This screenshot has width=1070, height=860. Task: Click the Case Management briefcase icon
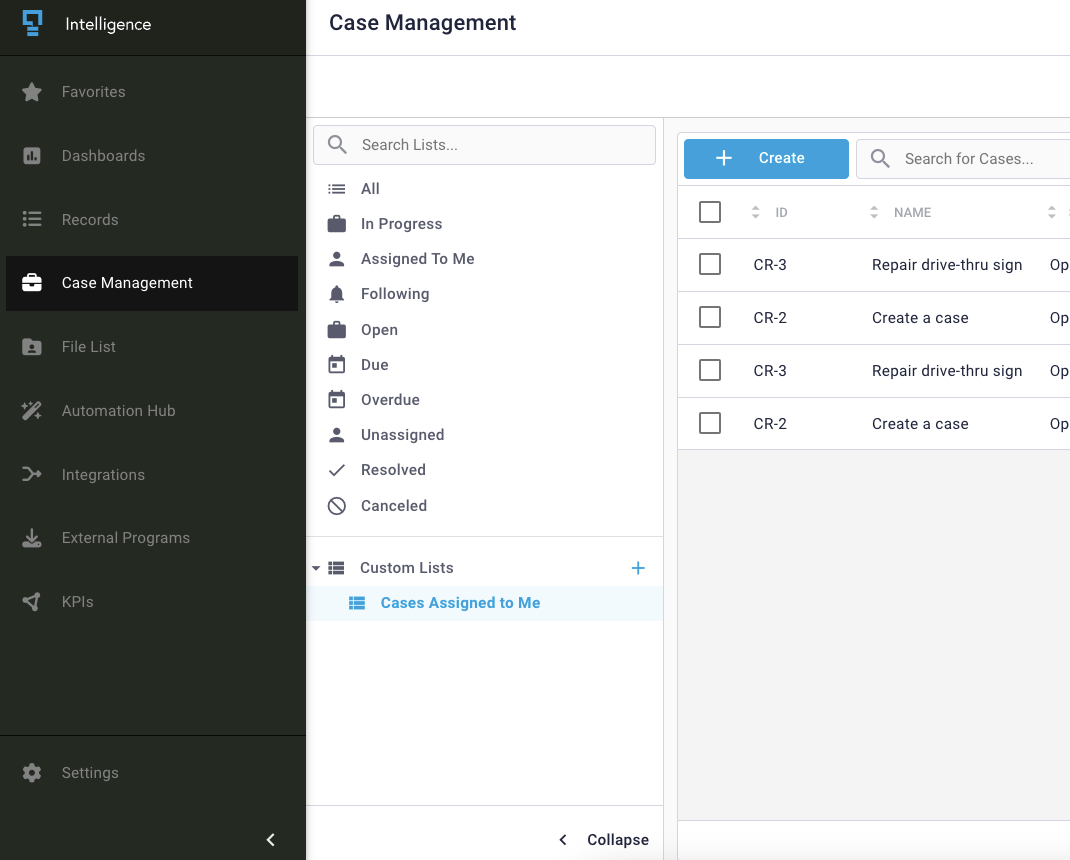(31, 283)
